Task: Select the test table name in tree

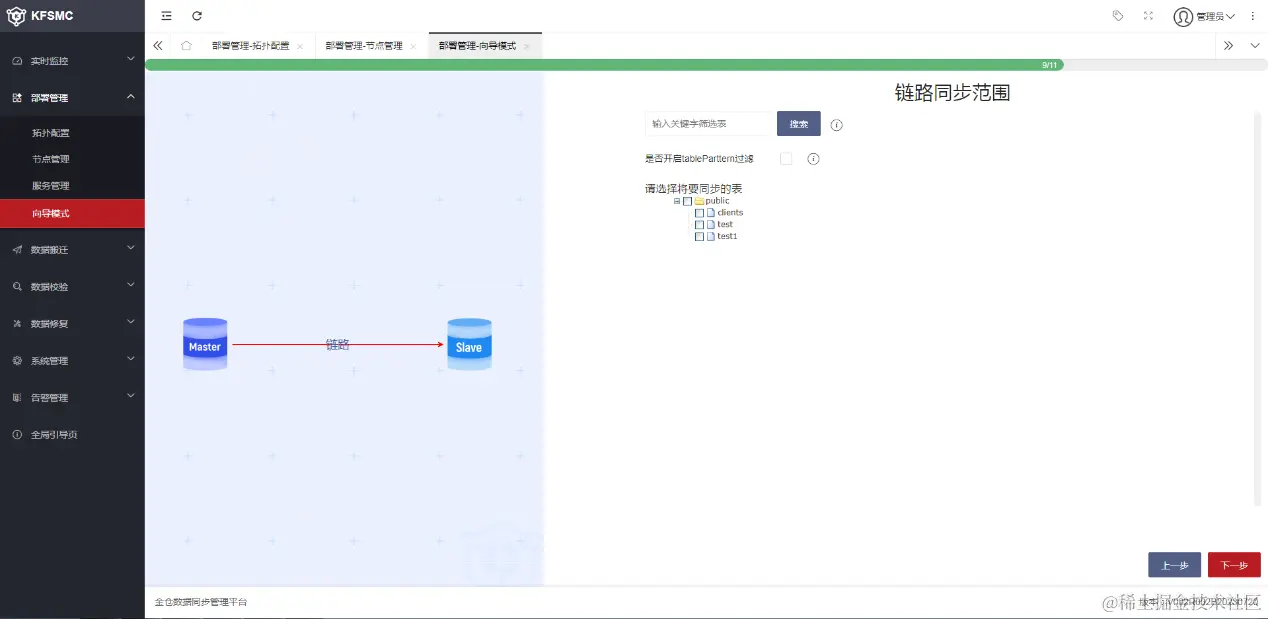Action: tap(725, 225)
